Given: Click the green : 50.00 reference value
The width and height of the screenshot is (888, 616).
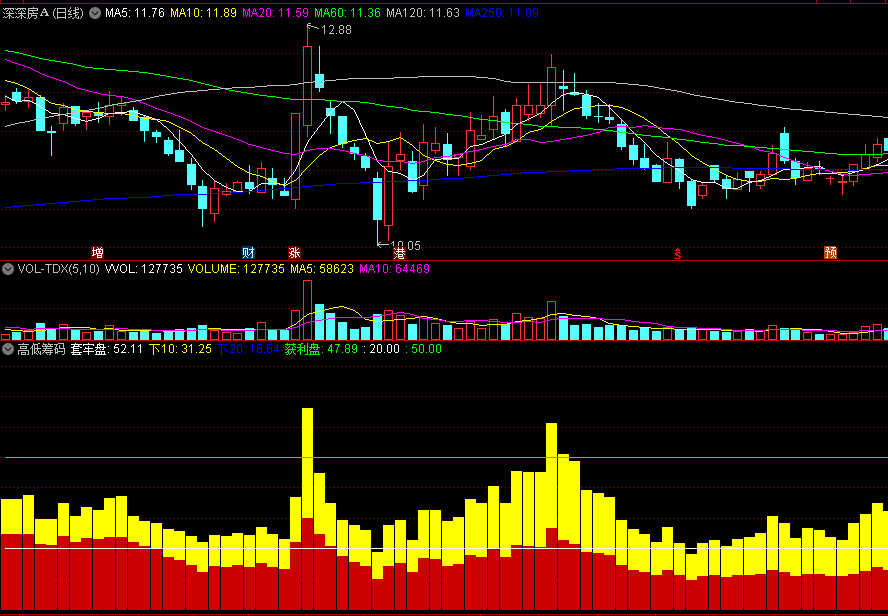Looking at the screenshot, I should tap(424, 349).
